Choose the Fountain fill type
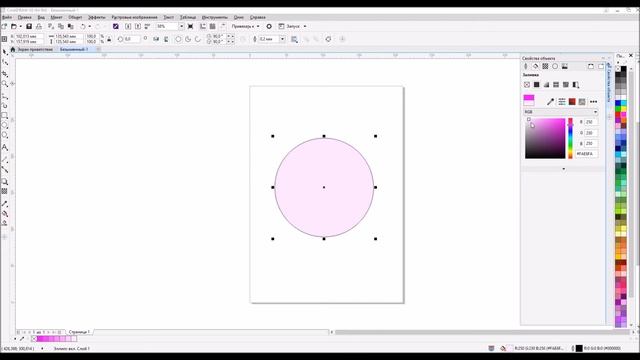The height and width of the screenshot is (360, 640). 547,84
